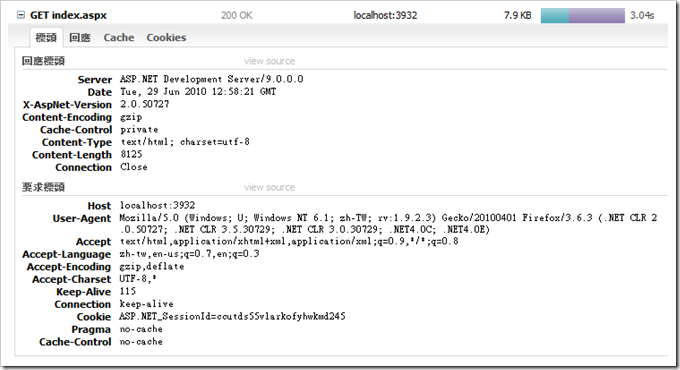
Task: Click the teal segment of the timing bar
Action: click(555, 16)
